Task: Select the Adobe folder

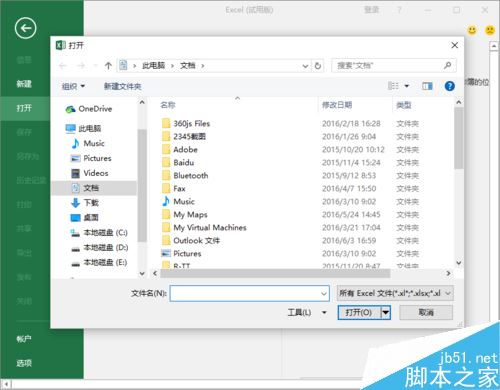Action: coord(180,150)
